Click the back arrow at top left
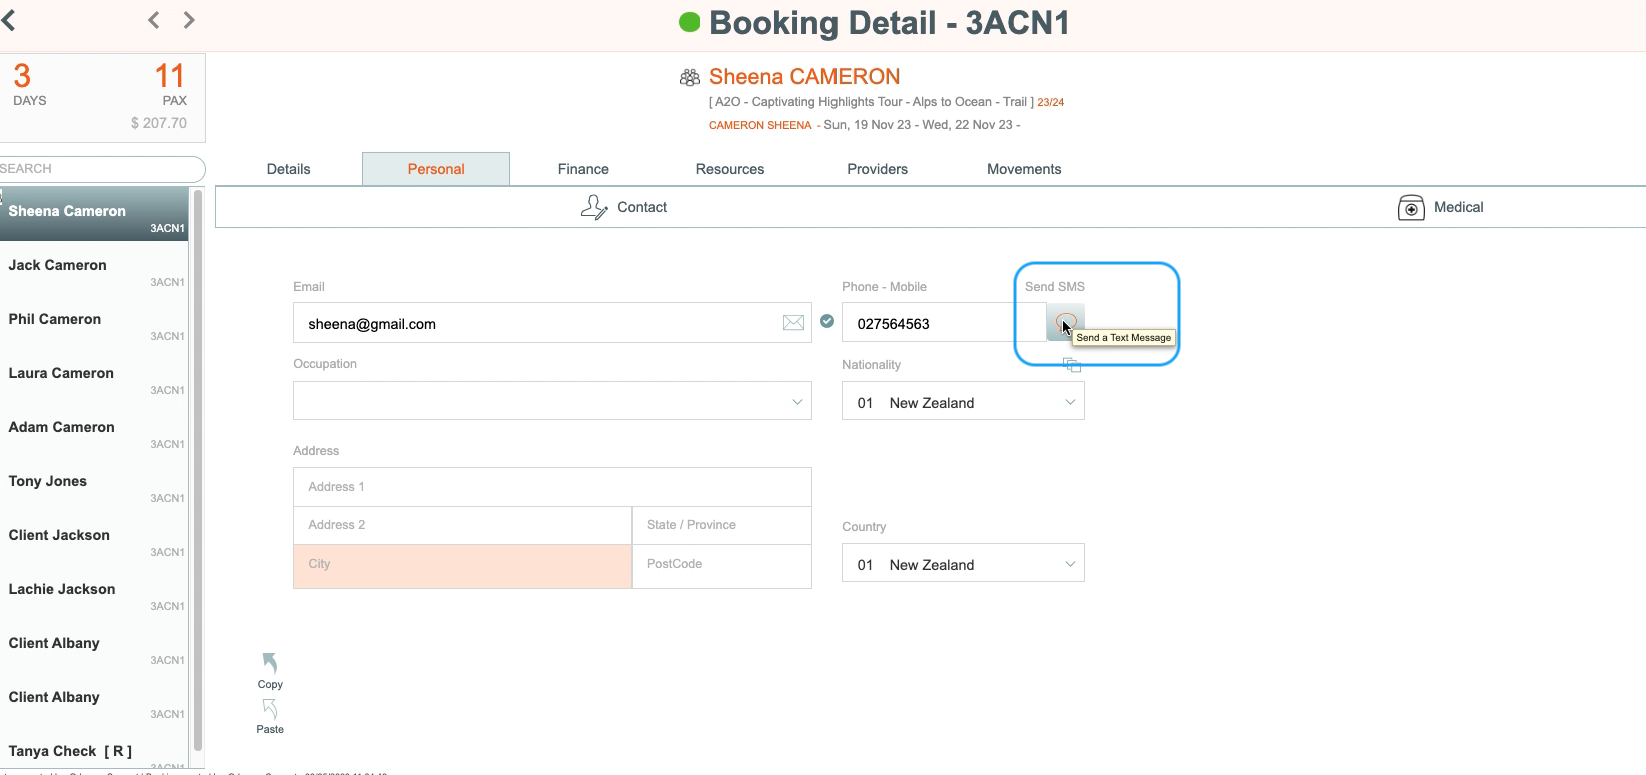 (x=8, y=20)
